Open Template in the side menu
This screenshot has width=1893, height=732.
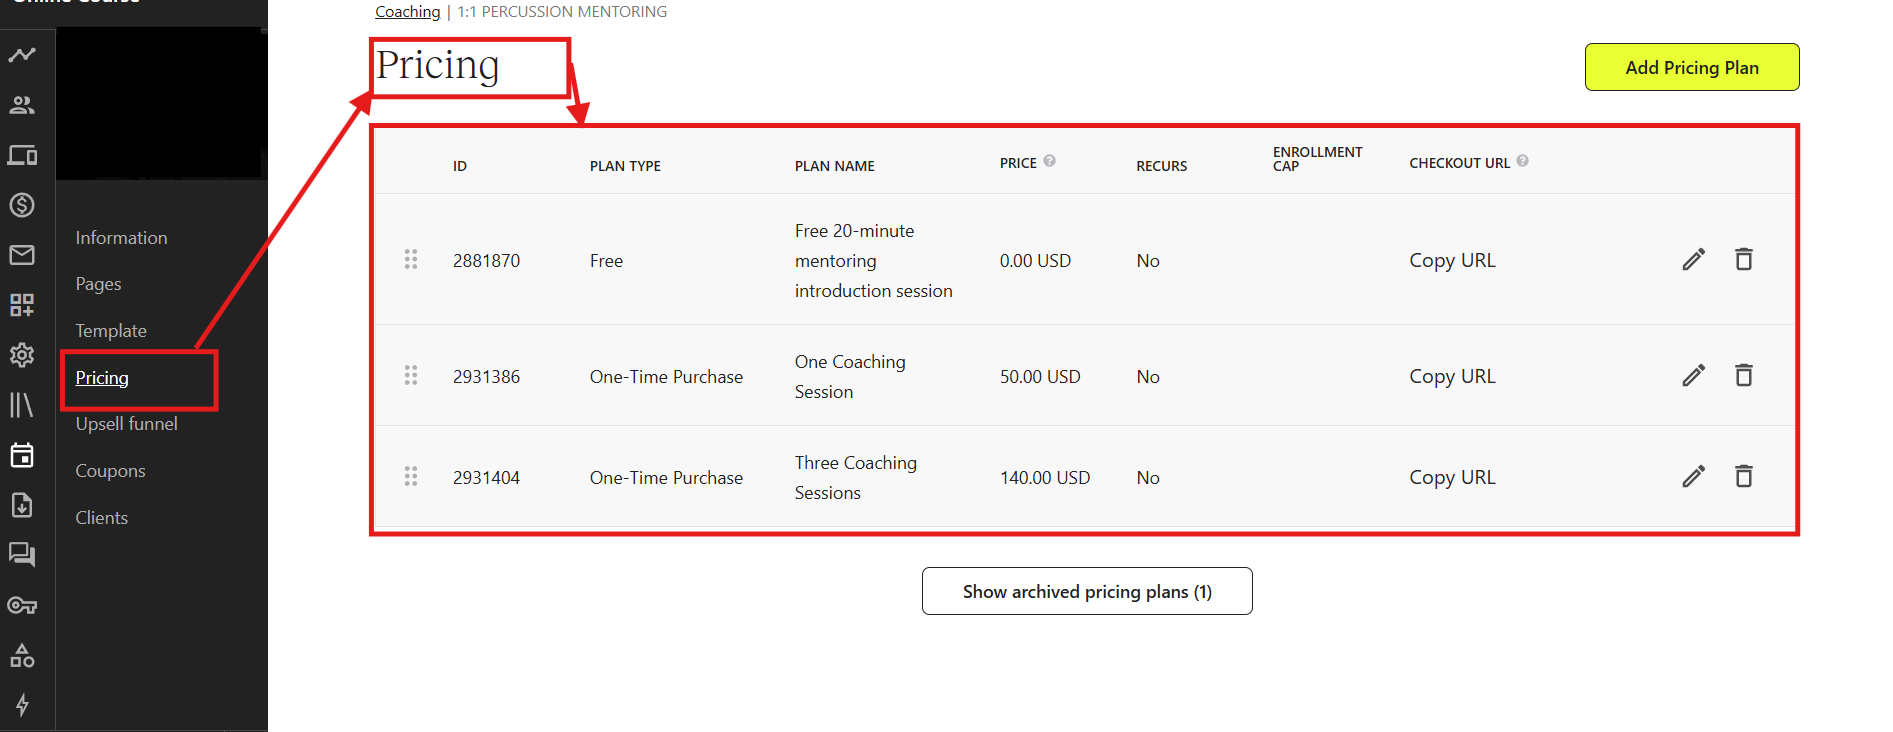(111, 331)
